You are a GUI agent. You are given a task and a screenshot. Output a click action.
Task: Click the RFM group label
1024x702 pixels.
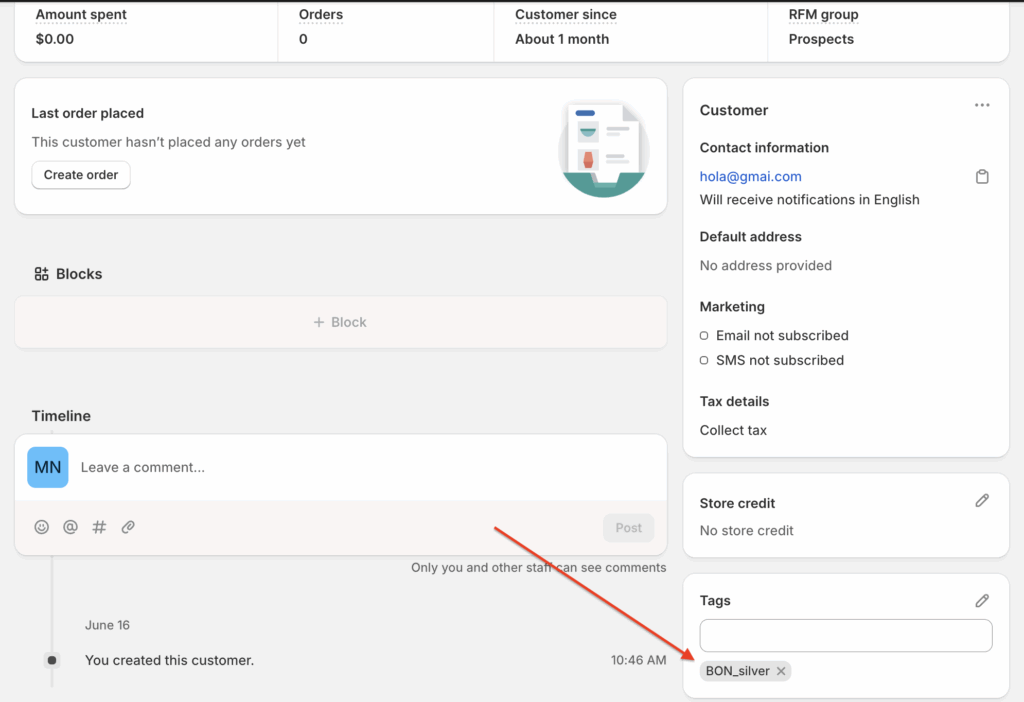coord(823,15)
